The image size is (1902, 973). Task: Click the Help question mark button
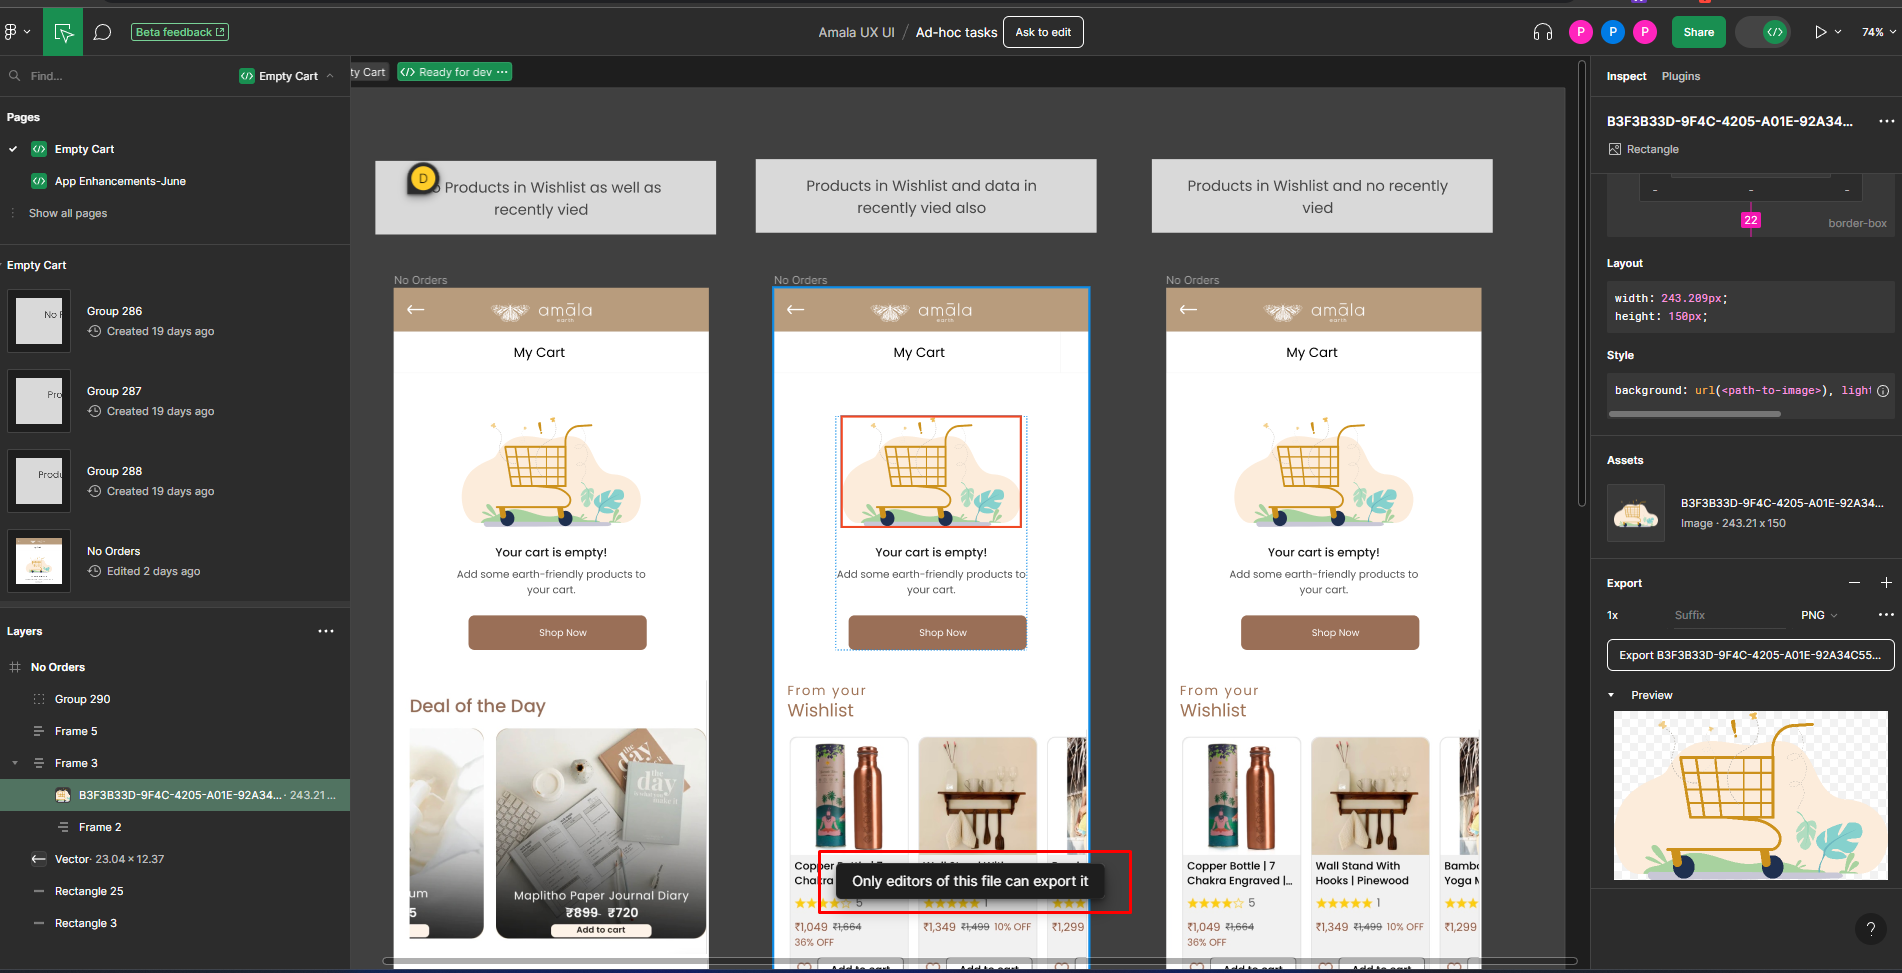[x=1870, y=929]
